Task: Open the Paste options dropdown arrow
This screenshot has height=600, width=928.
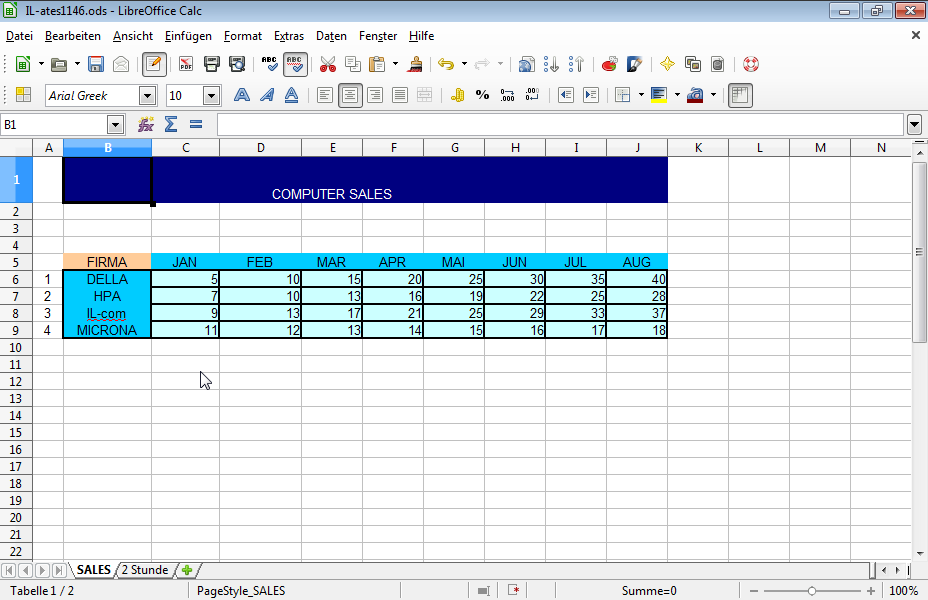Action: pos(395,64)
